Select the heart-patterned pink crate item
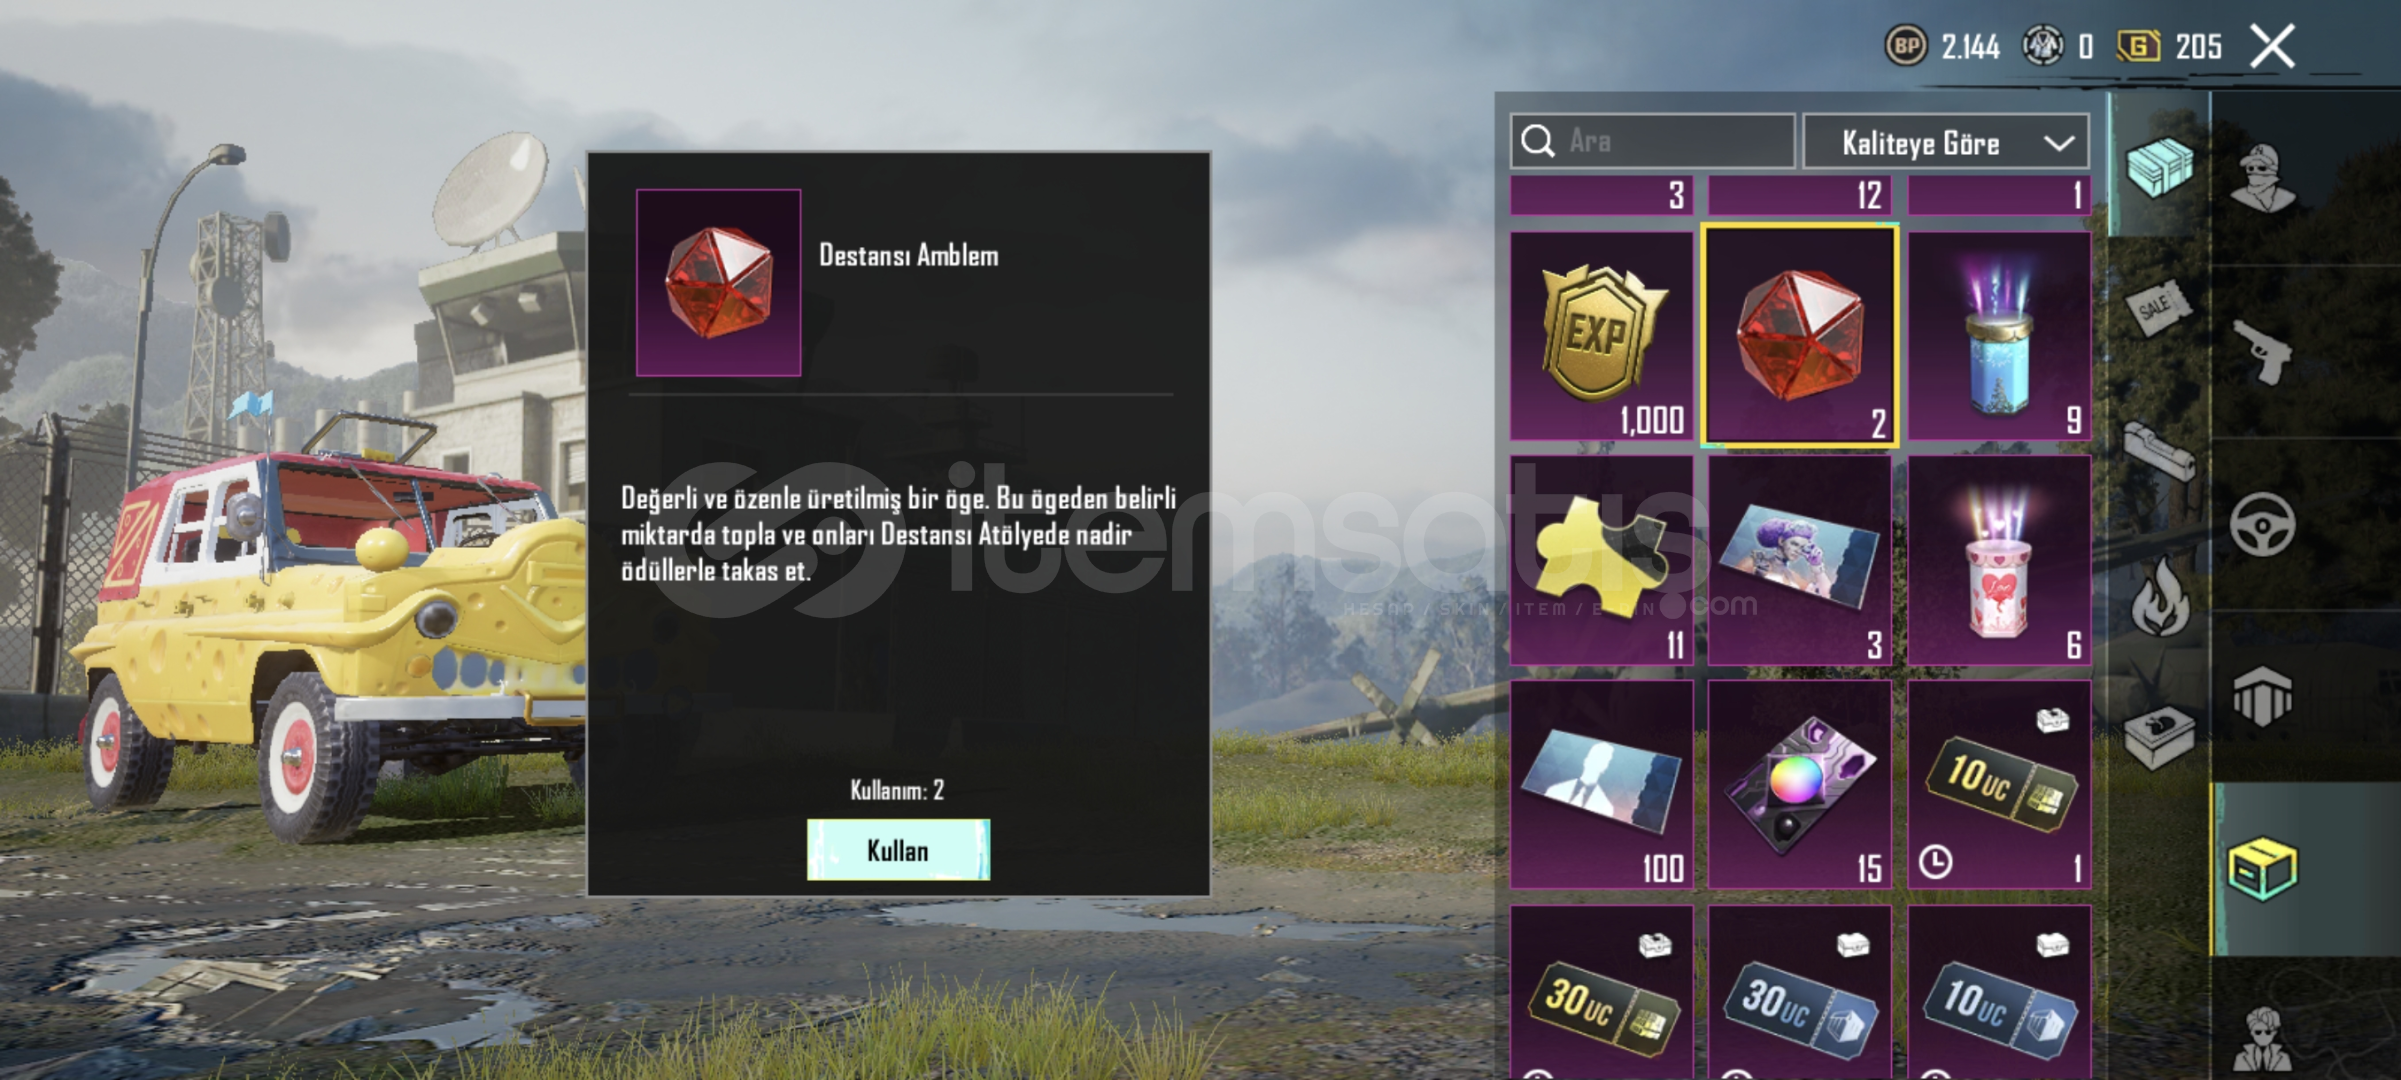2401x1080 pixels. click(x=1999, y=561)
